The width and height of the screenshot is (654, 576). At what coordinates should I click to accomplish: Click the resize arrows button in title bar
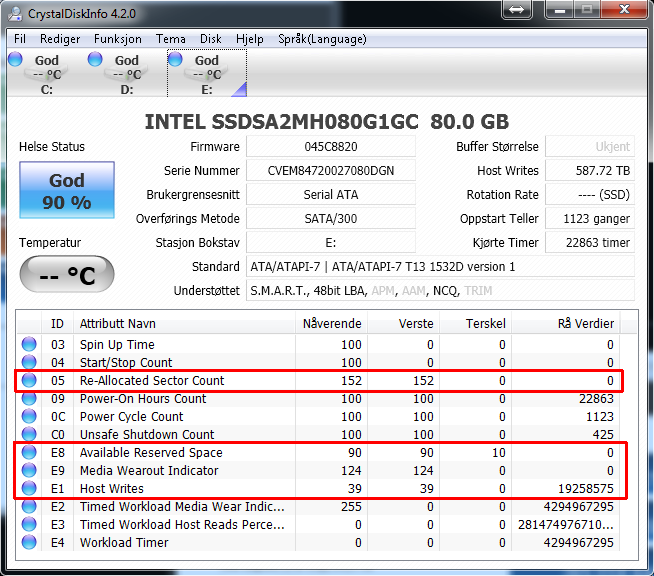pos(516,9)
